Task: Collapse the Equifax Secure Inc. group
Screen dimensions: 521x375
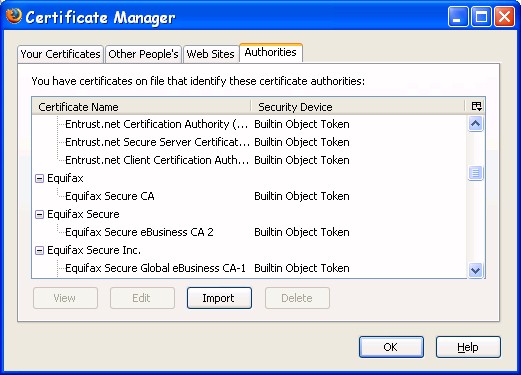Action: [39, 250]
